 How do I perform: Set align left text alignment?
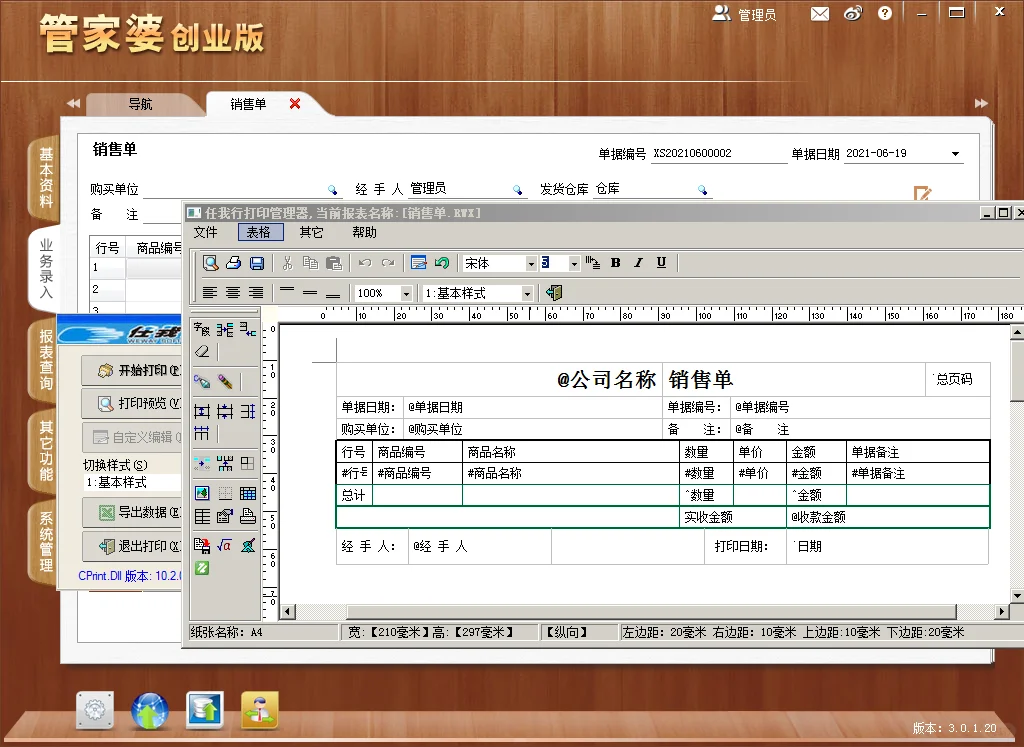click(210, 293)
